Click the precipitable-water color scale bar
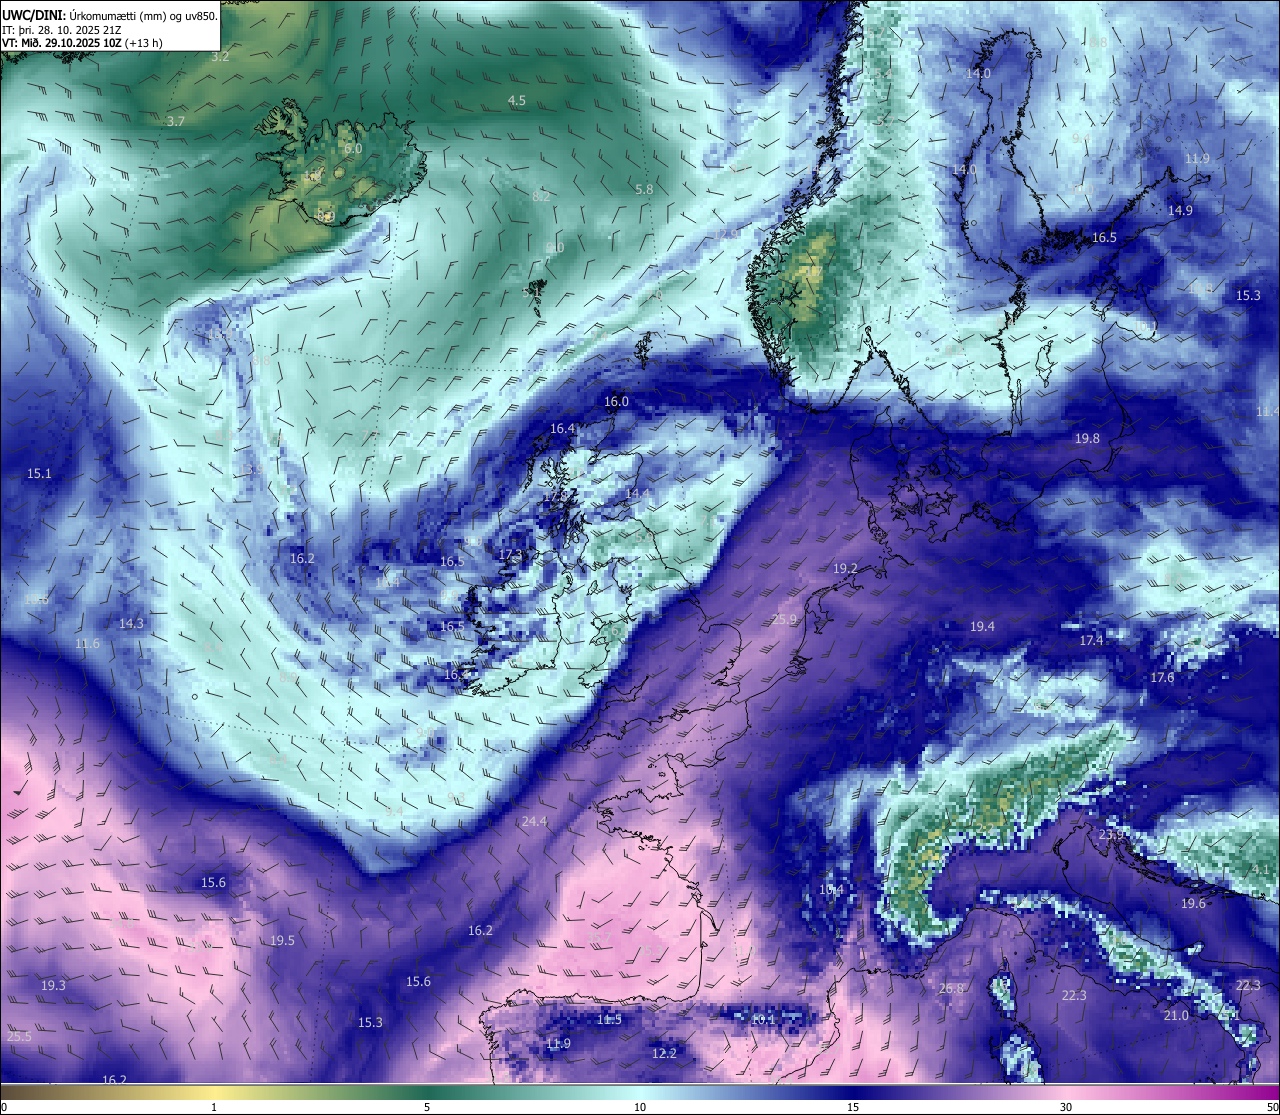 point(640,1091)
